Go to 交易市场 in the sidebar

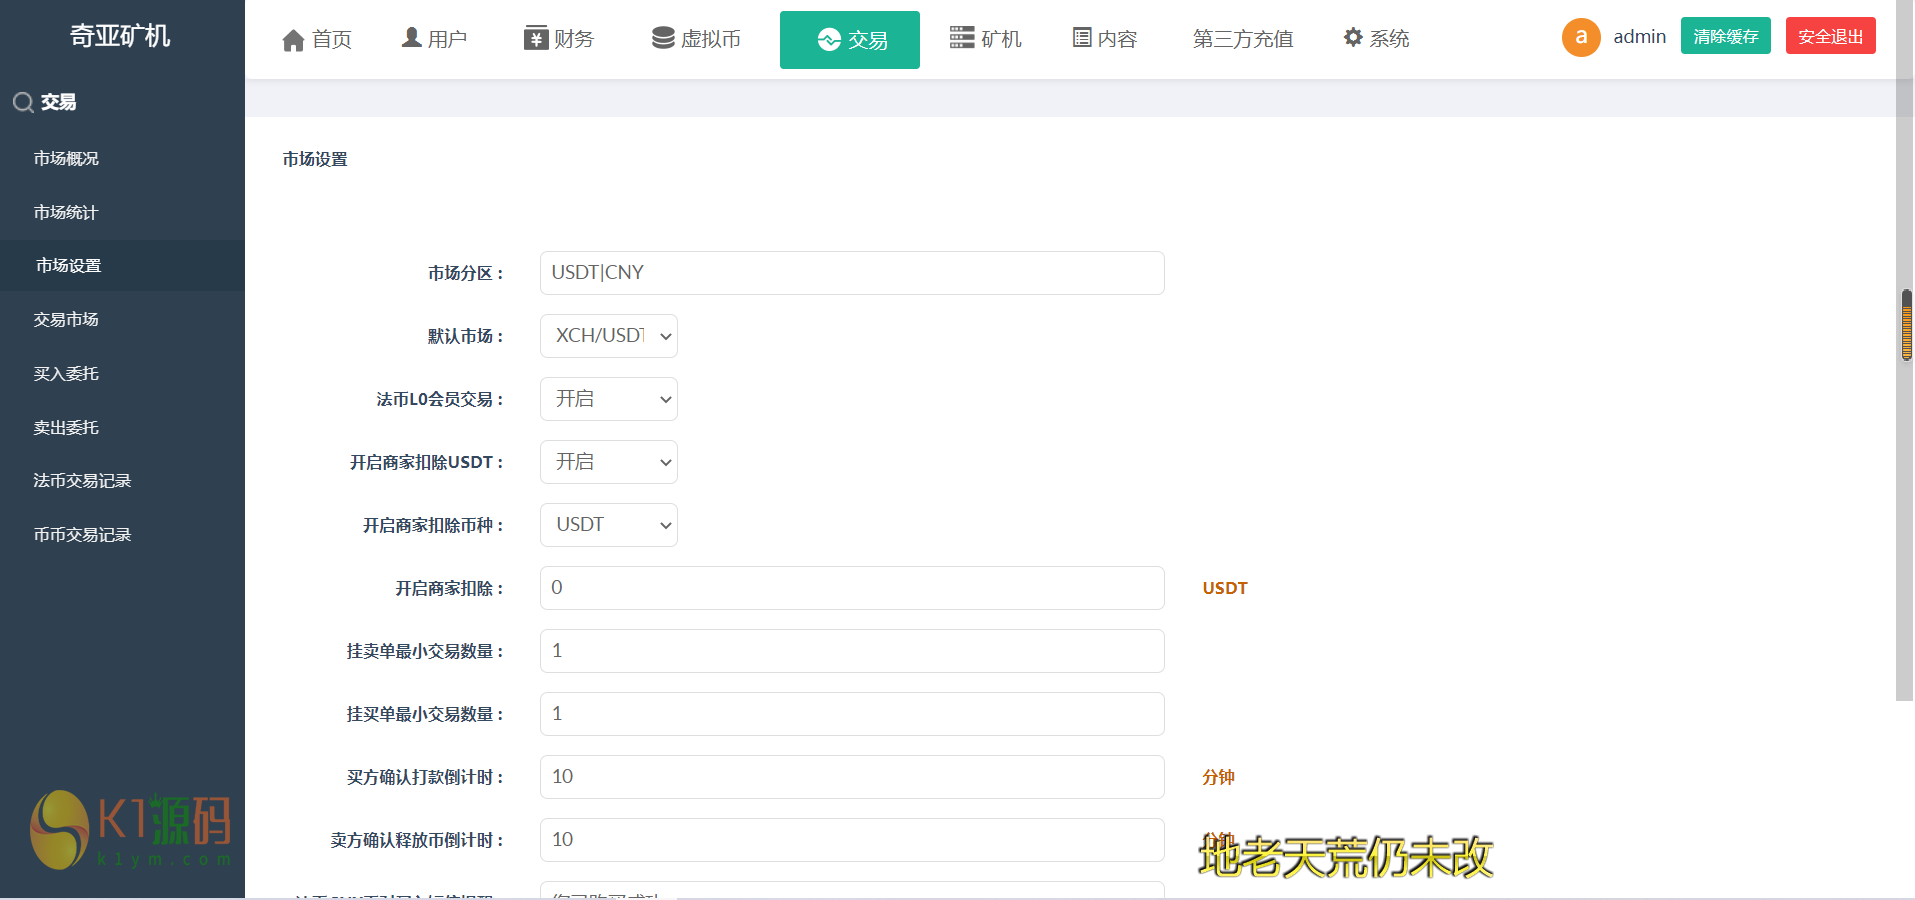(x=66, y=319)
